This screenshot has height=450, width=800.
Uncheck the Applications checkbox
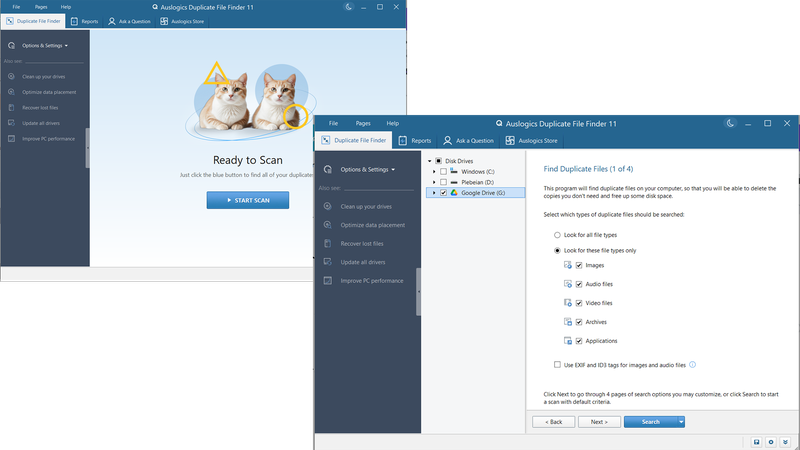click(579, 341)
